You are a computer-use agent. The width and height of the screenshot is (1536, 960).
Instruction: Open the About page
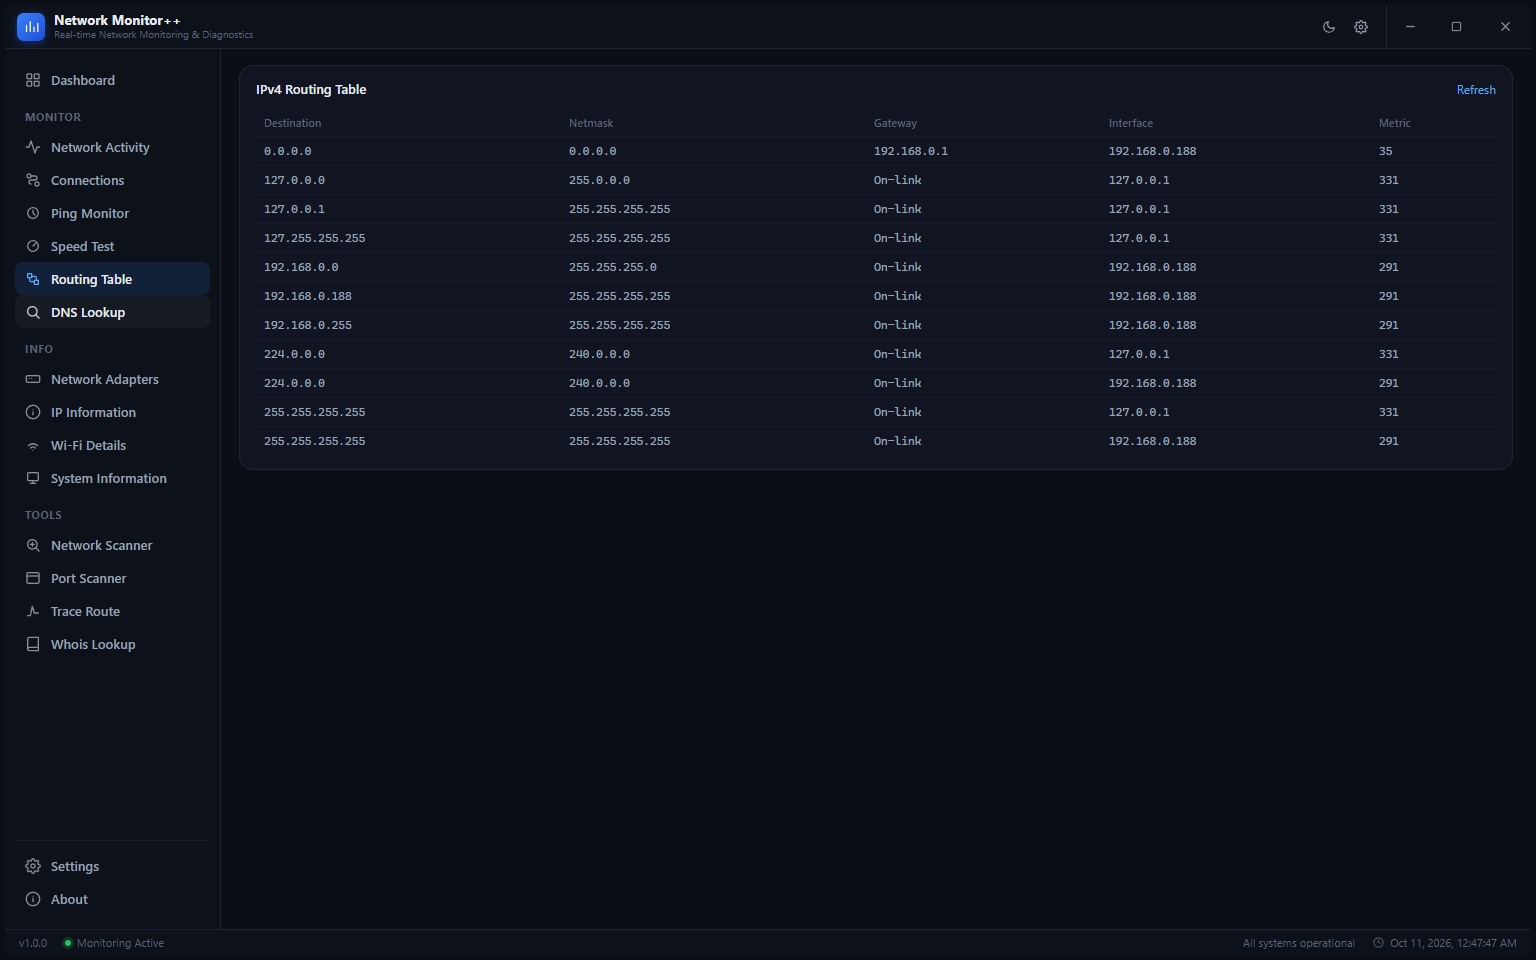112,899
